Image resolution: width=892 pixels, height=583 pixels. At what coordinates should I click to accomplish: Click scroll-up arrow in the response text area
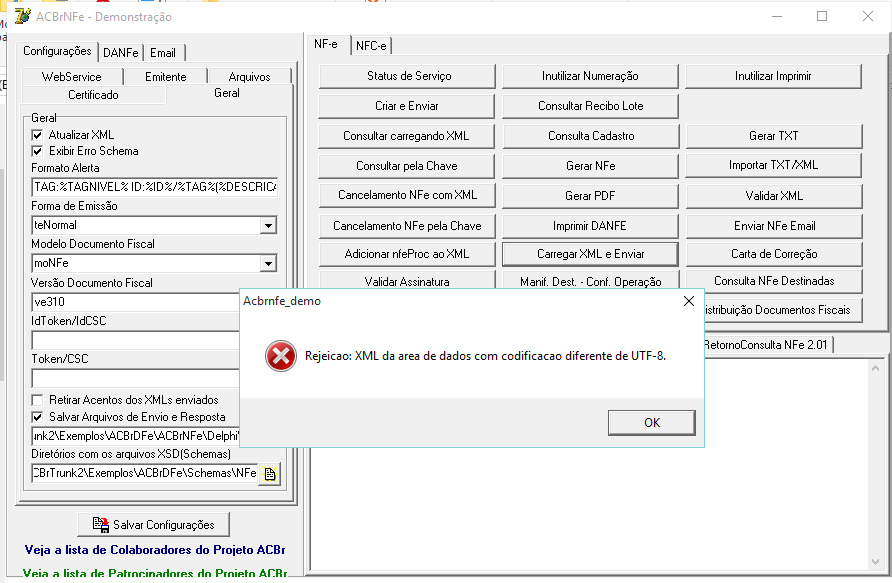875,369
